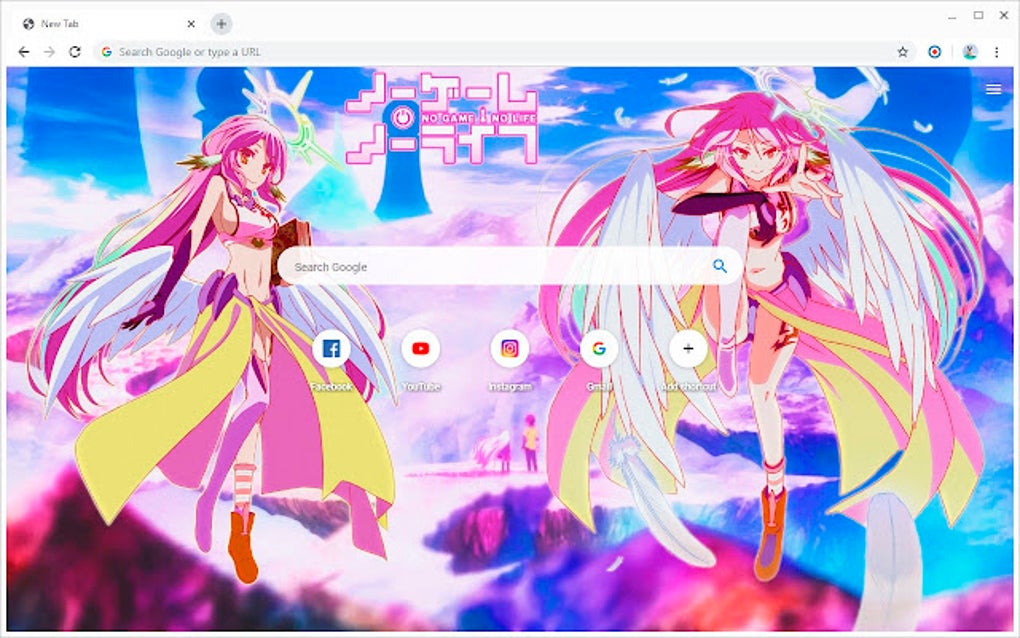Click the Google icon in address bar

pos(107,52)
